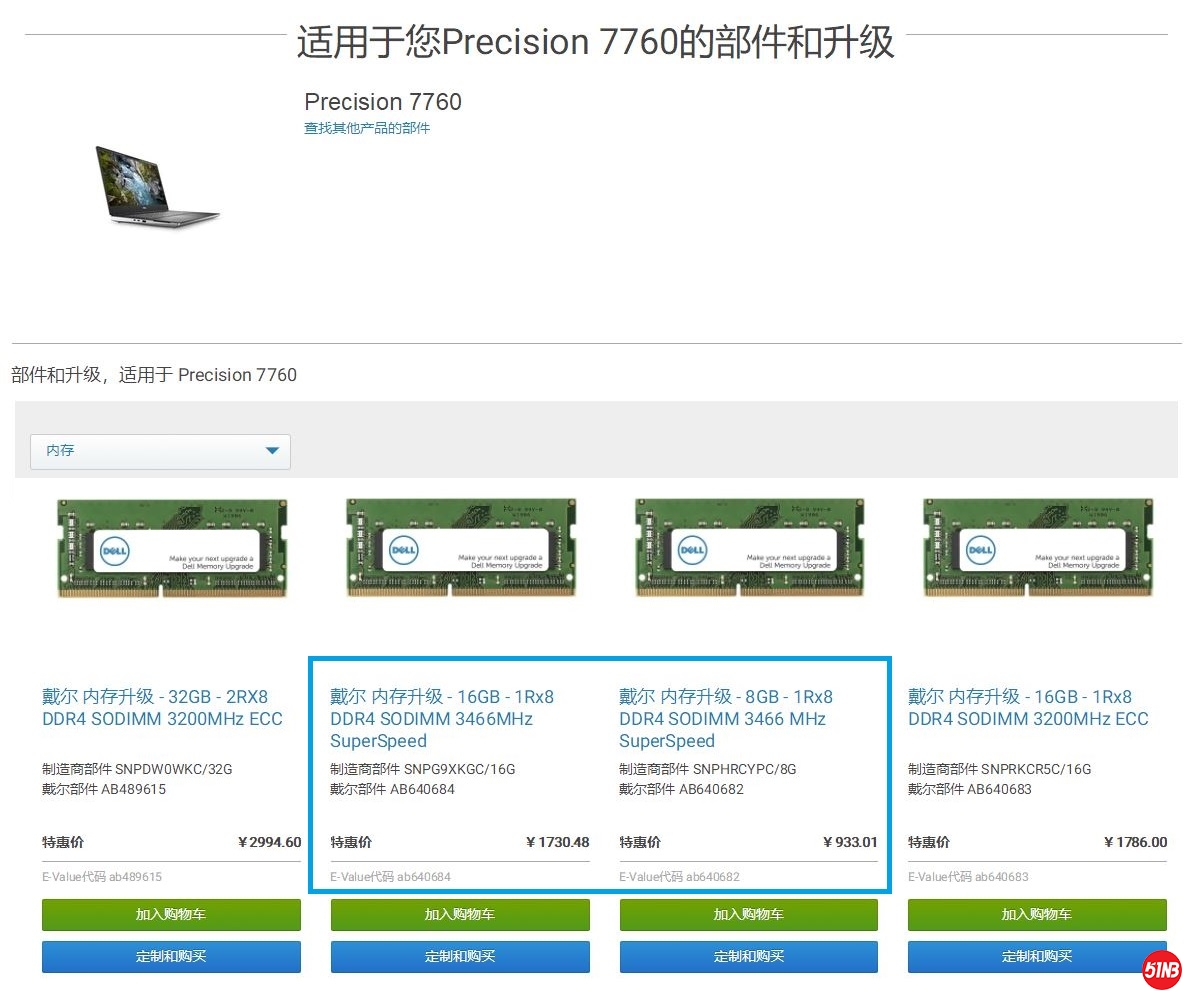The height and width of the screenshot is (1000, 1192).
Task: Click the price ¥933.01
Action: 850,842
